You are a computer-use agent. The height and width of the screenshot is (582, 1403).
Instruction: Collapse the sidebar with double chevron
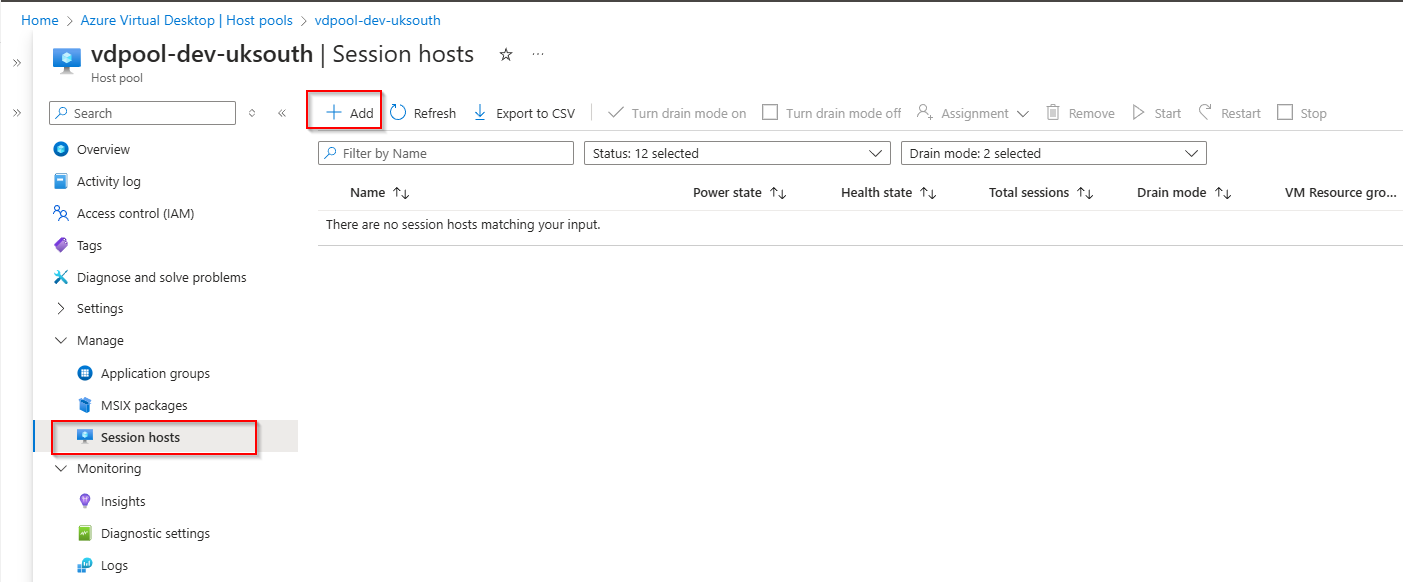pos(282,113)
